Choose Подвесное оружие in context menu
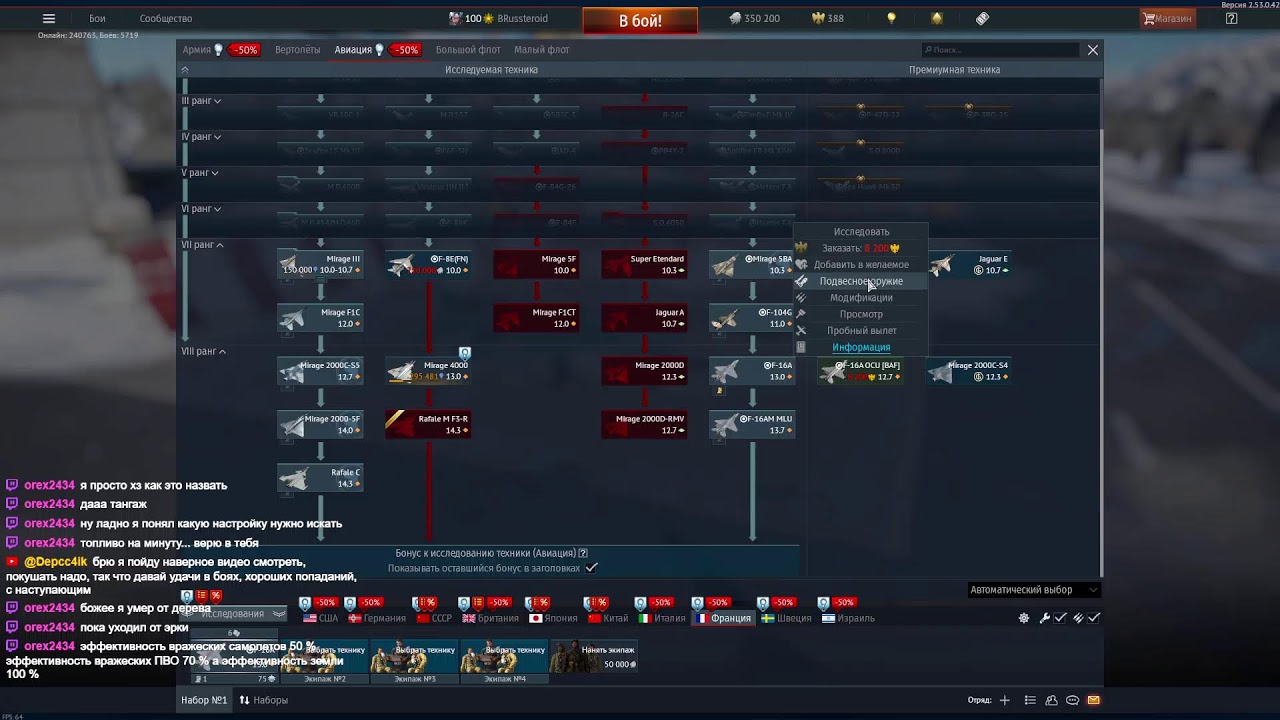1280x720 pixels. coord(861,281)
